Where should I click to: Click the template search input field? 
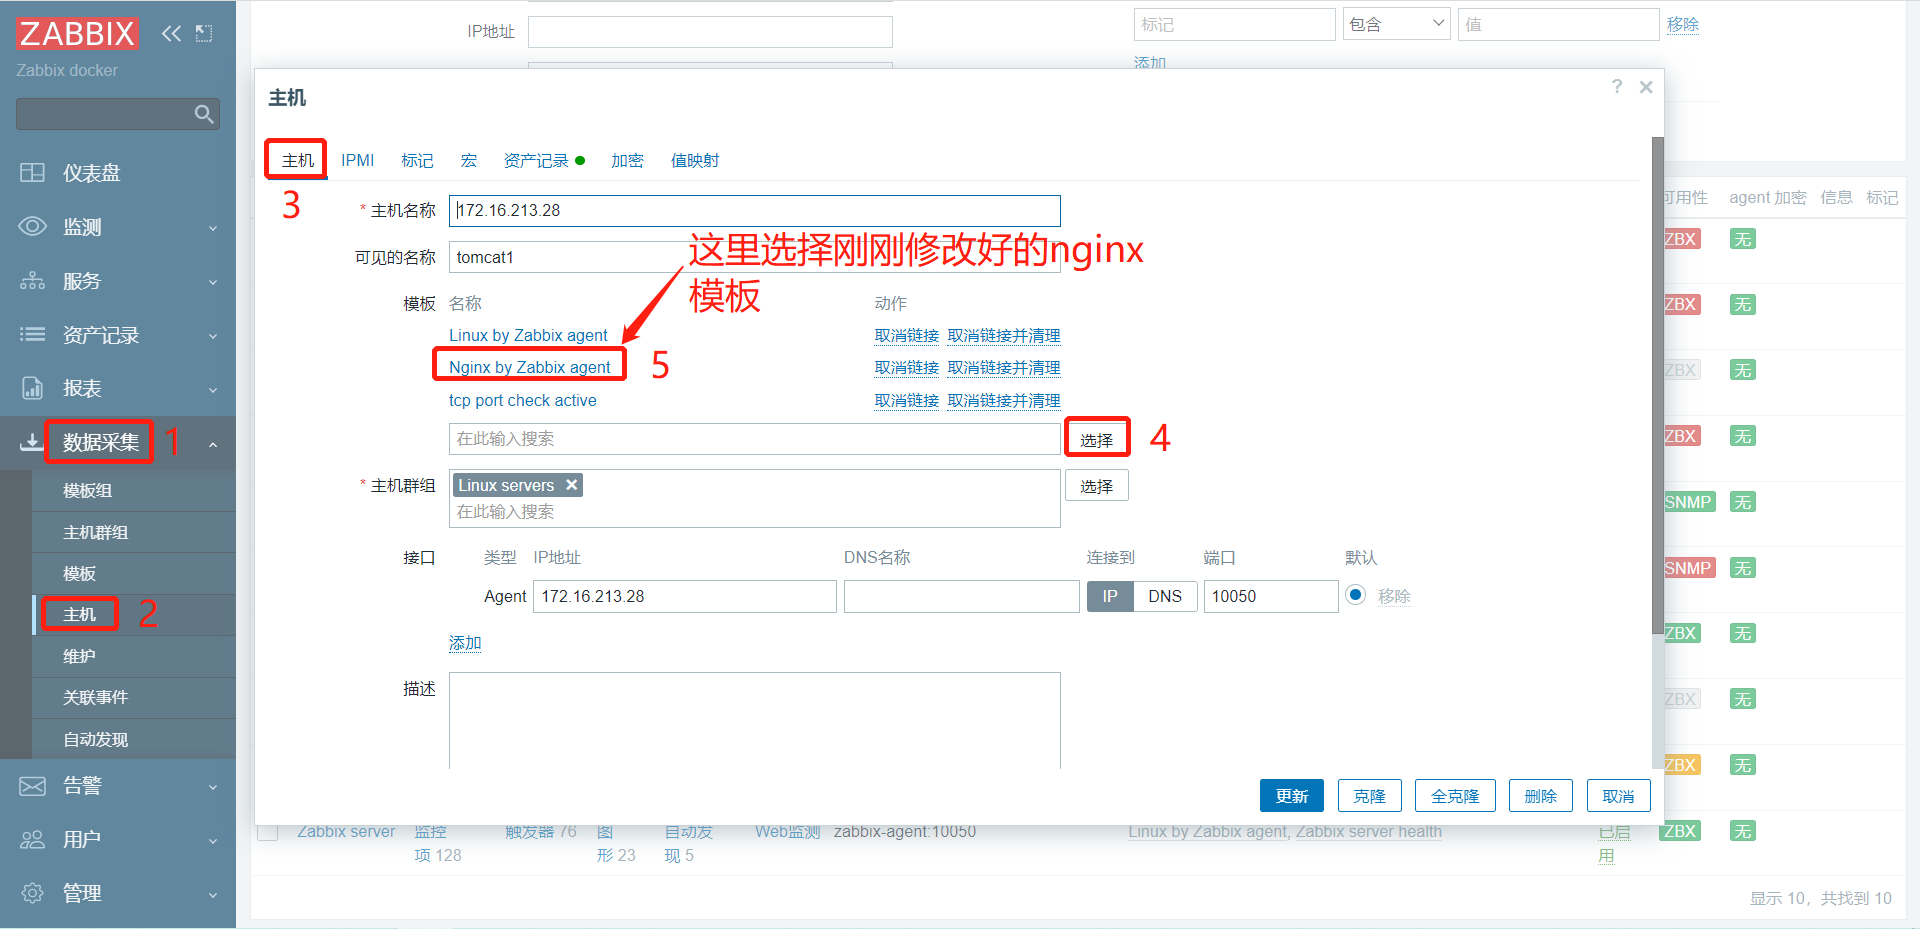[755, 439]
